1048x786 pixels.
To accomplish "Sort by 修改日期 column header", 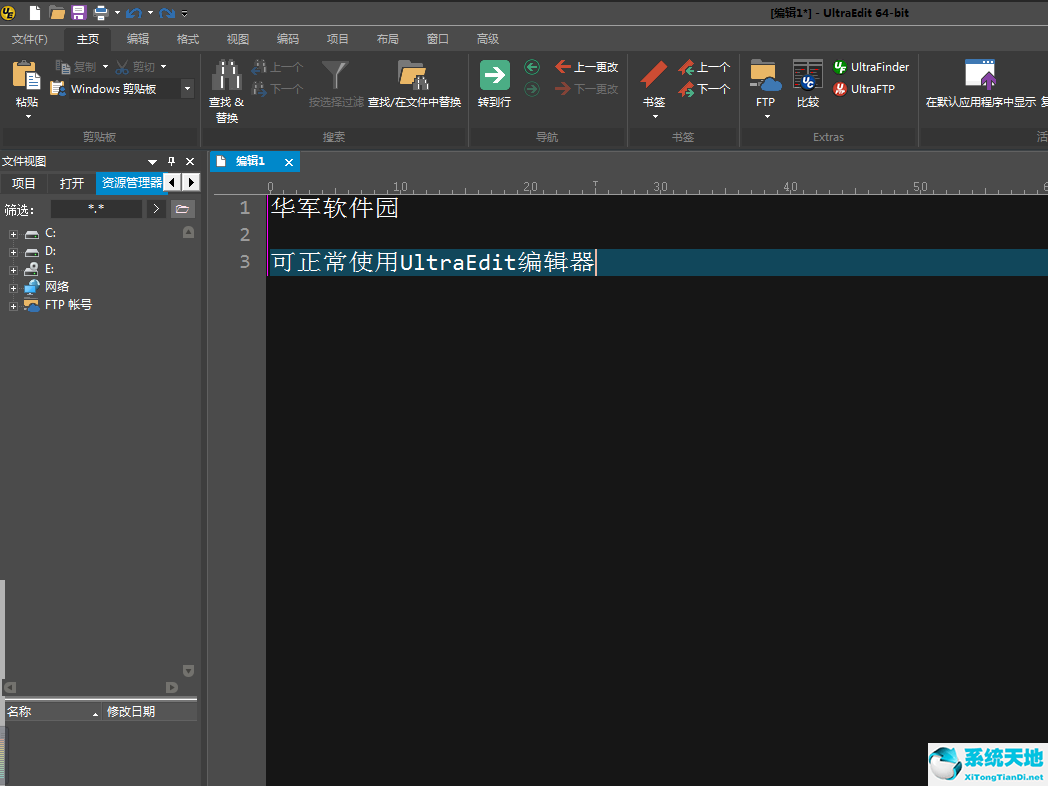I will pos(150,712).
